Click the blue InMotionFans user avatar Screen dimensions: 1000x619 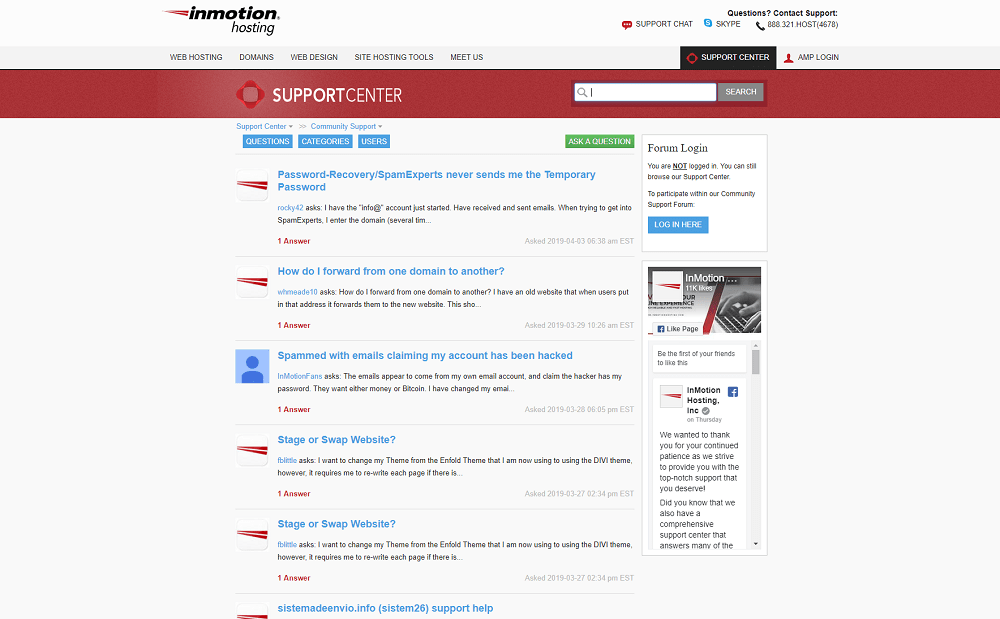point(253,367)
